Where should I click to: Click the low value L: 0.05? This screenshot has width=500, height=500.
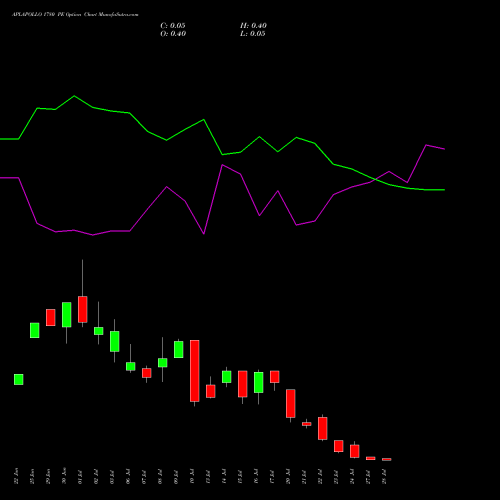(253, 34)
